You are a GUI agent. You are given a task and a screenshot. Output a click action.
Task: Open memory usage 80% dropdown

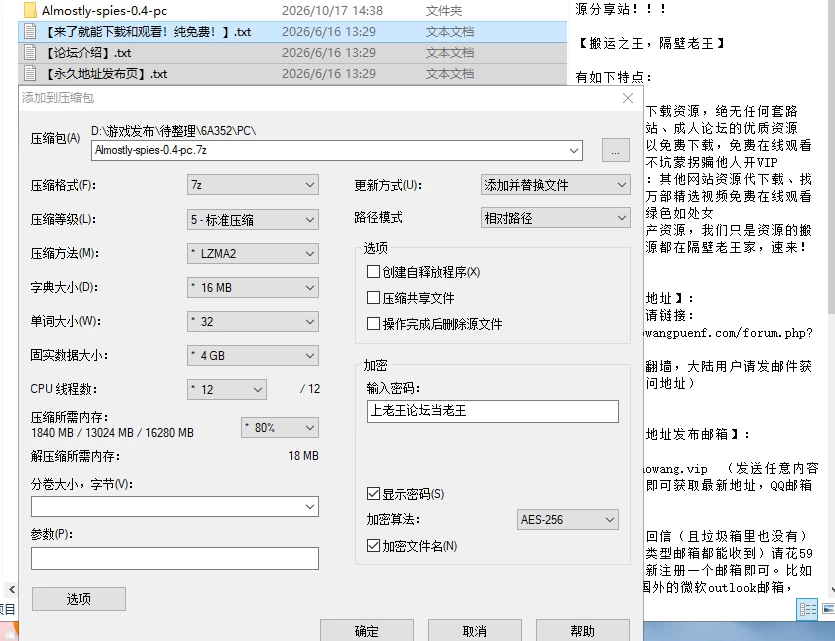(280, 428)
